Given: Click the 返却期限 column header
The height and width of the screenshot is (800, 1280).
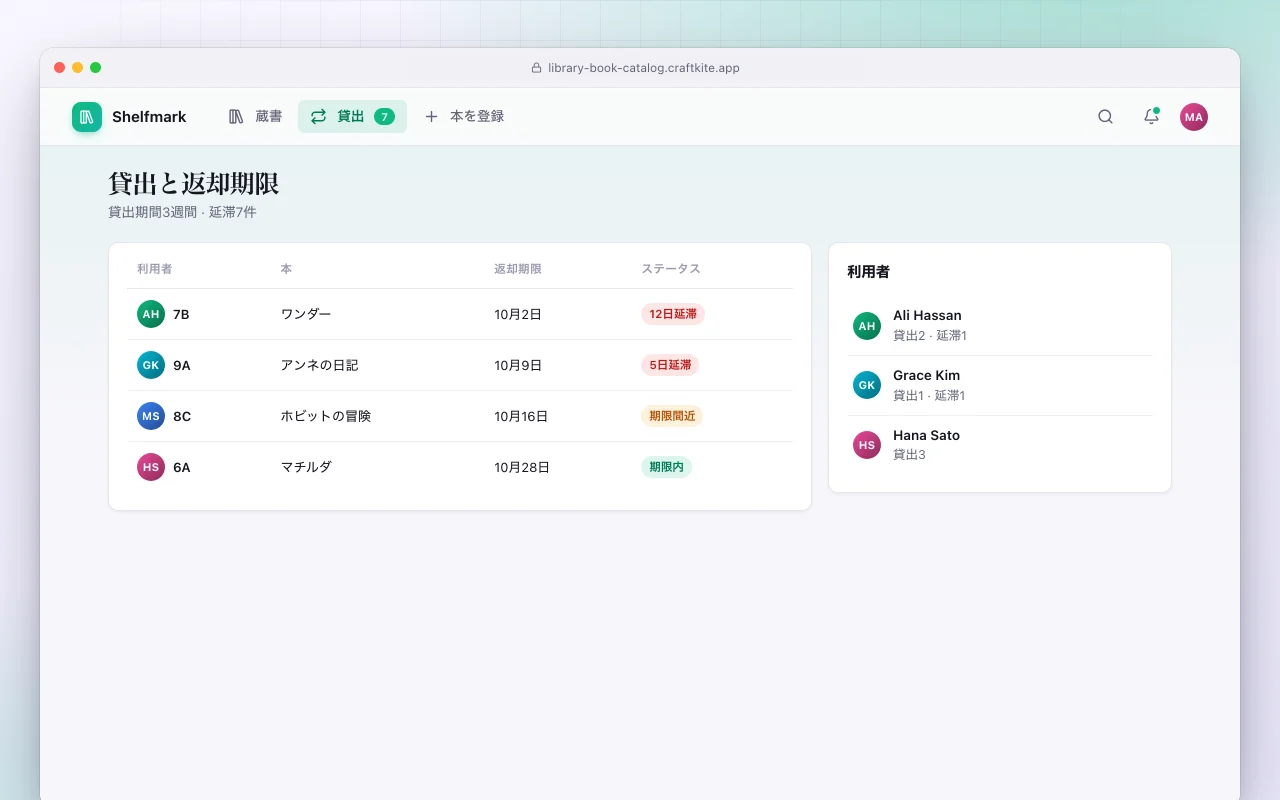Looking at the screenshot, I should coord(518,269).
